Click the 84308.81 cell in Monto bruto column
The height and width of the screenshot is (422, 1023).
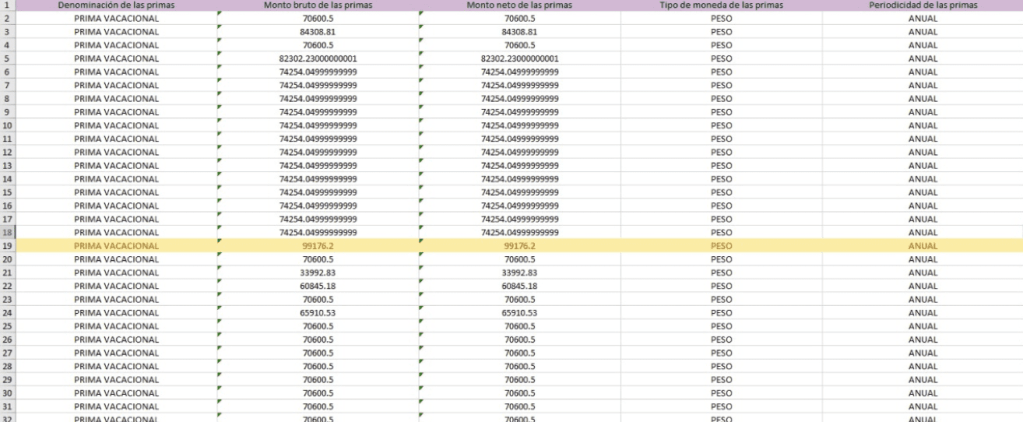(317, 32)
